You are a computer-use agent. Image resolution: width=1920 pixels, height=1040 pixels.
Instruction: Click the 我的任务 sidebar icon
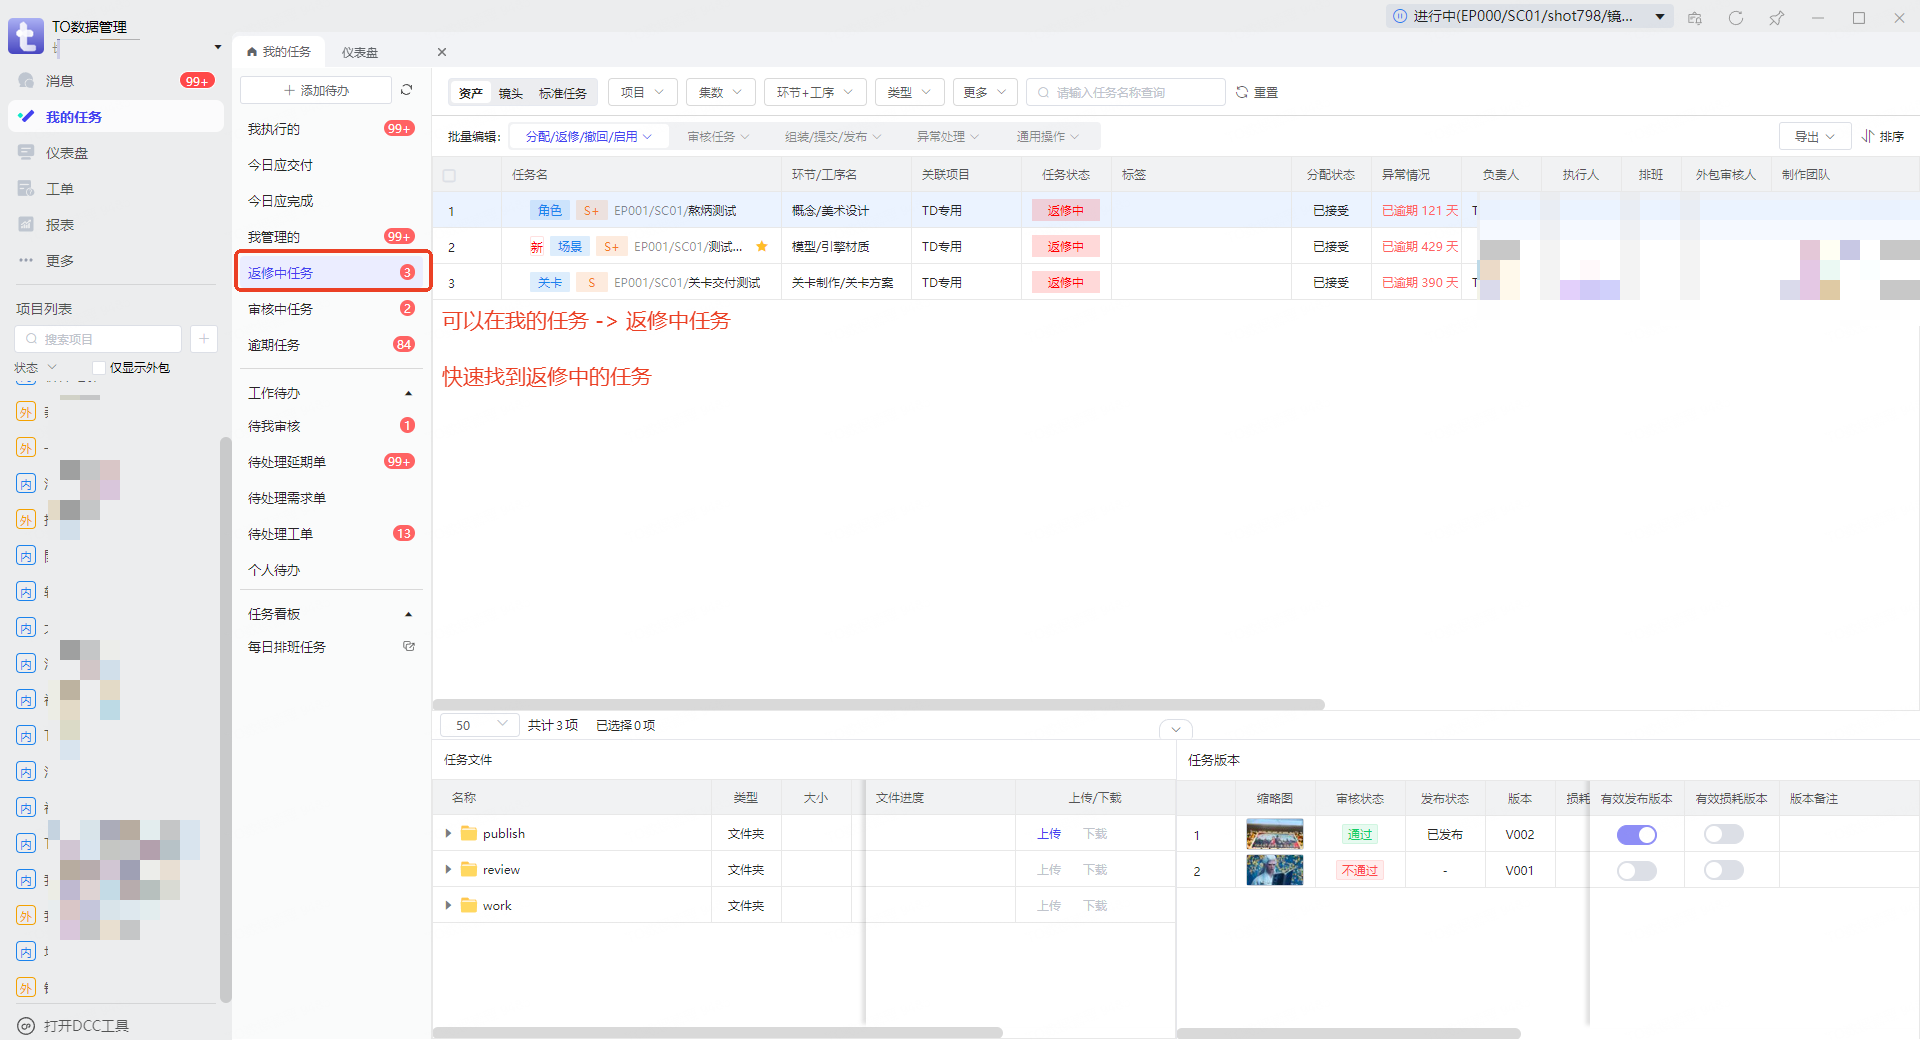click(x=26, y=117)
